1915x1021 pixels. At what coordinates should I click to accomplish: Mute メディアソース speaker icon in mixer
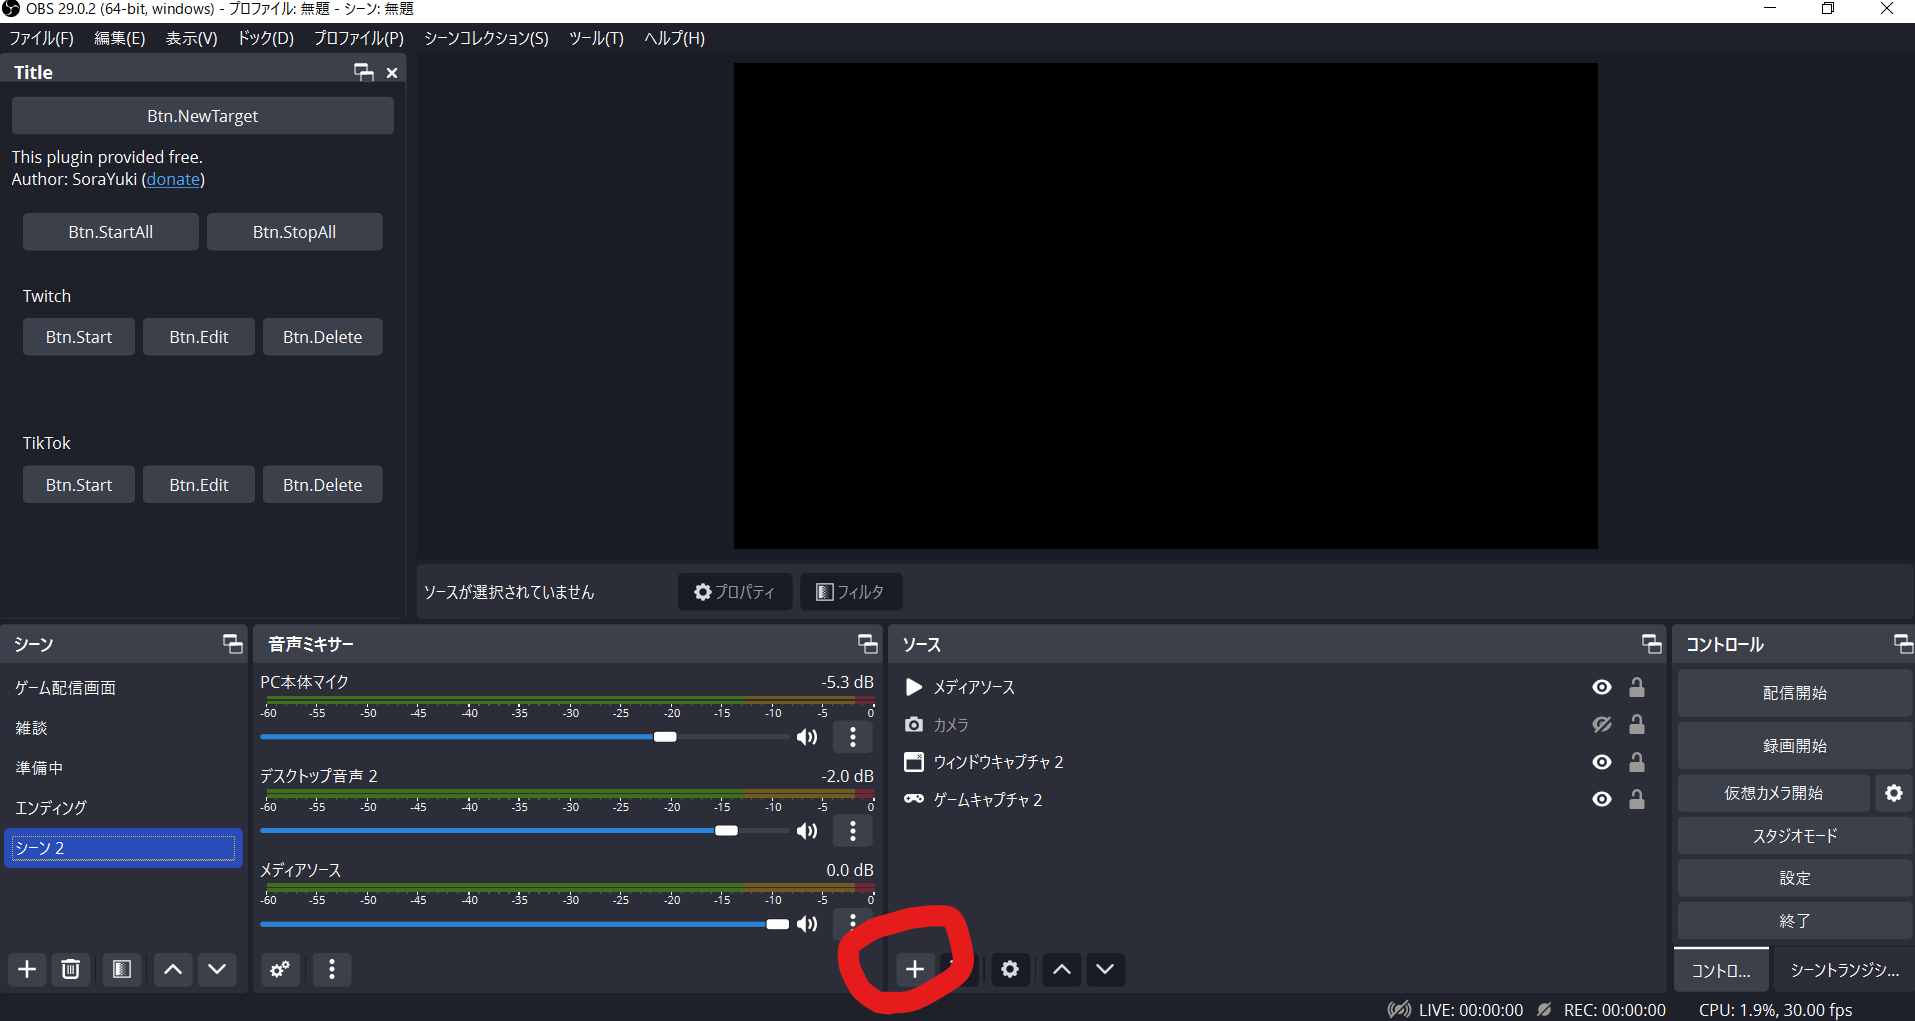807,924
